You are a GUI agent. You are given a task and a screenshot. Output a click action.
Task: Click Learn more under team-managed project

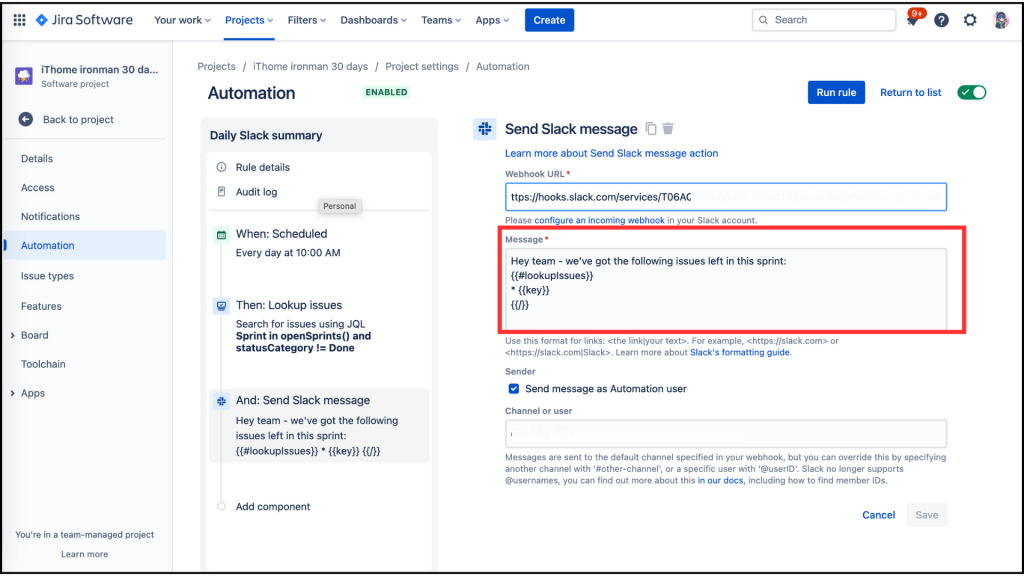click(84, 554)
